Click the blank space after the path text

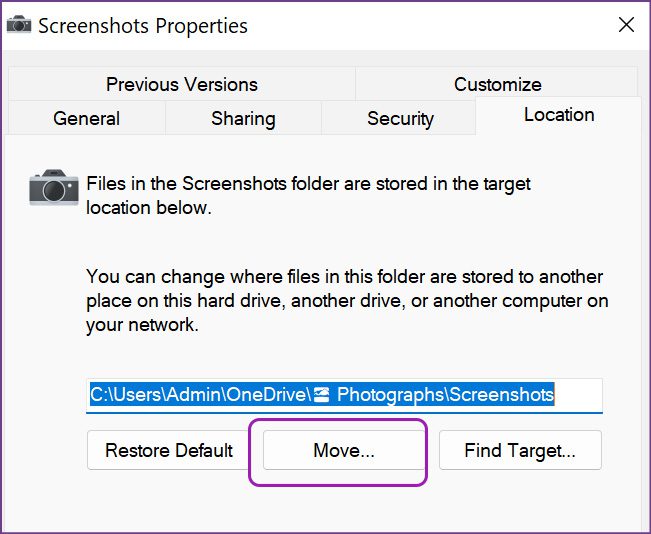point(580,394)
